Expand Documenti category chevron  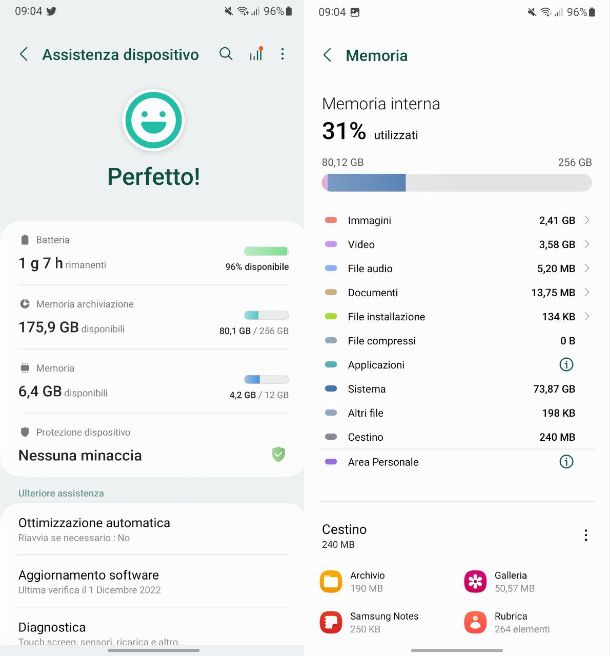click(587, 292)
